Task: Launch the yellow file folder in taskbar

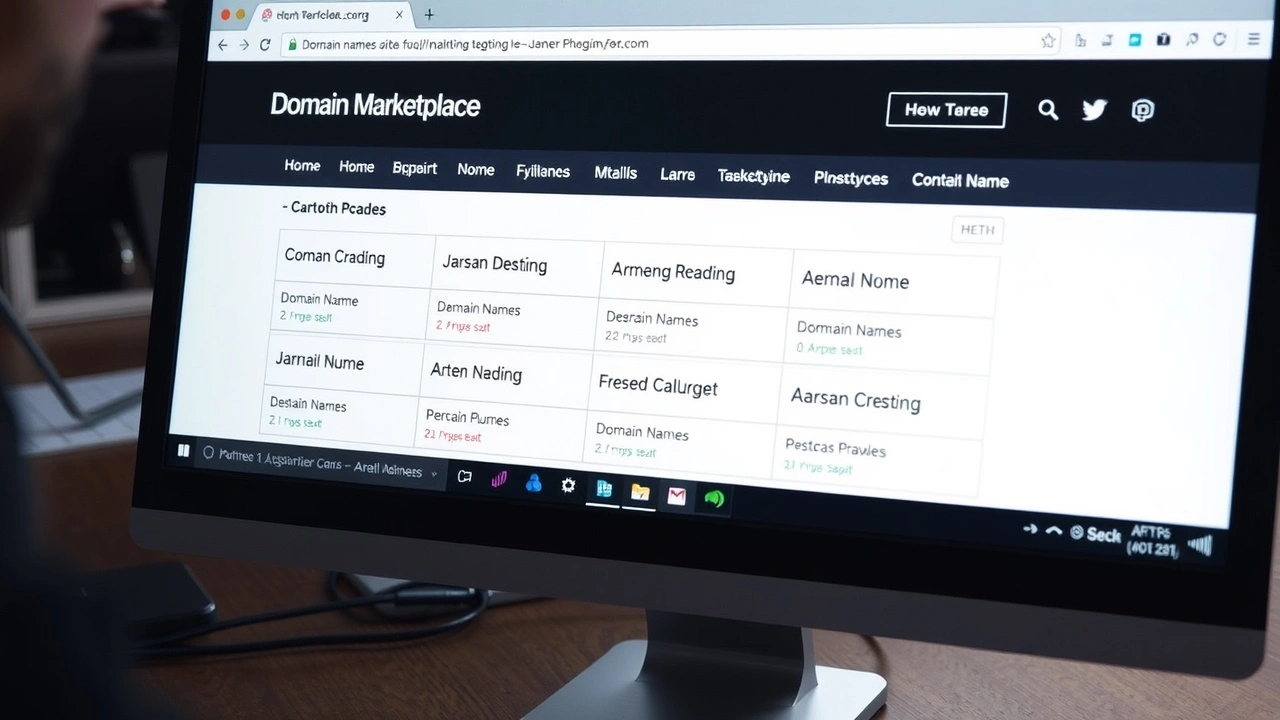Action: pos(640,492)
